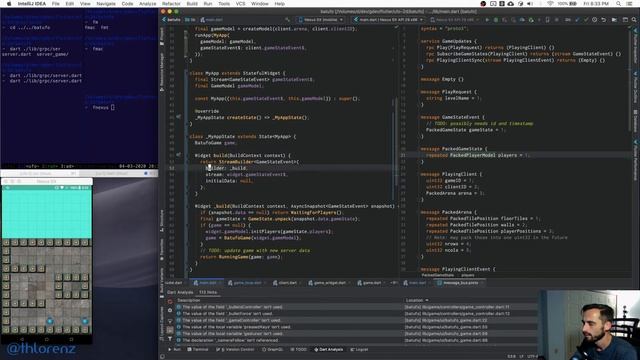Open the hidden editor tabs dropdown
The image size is (640, 360).
coord(394,282)
